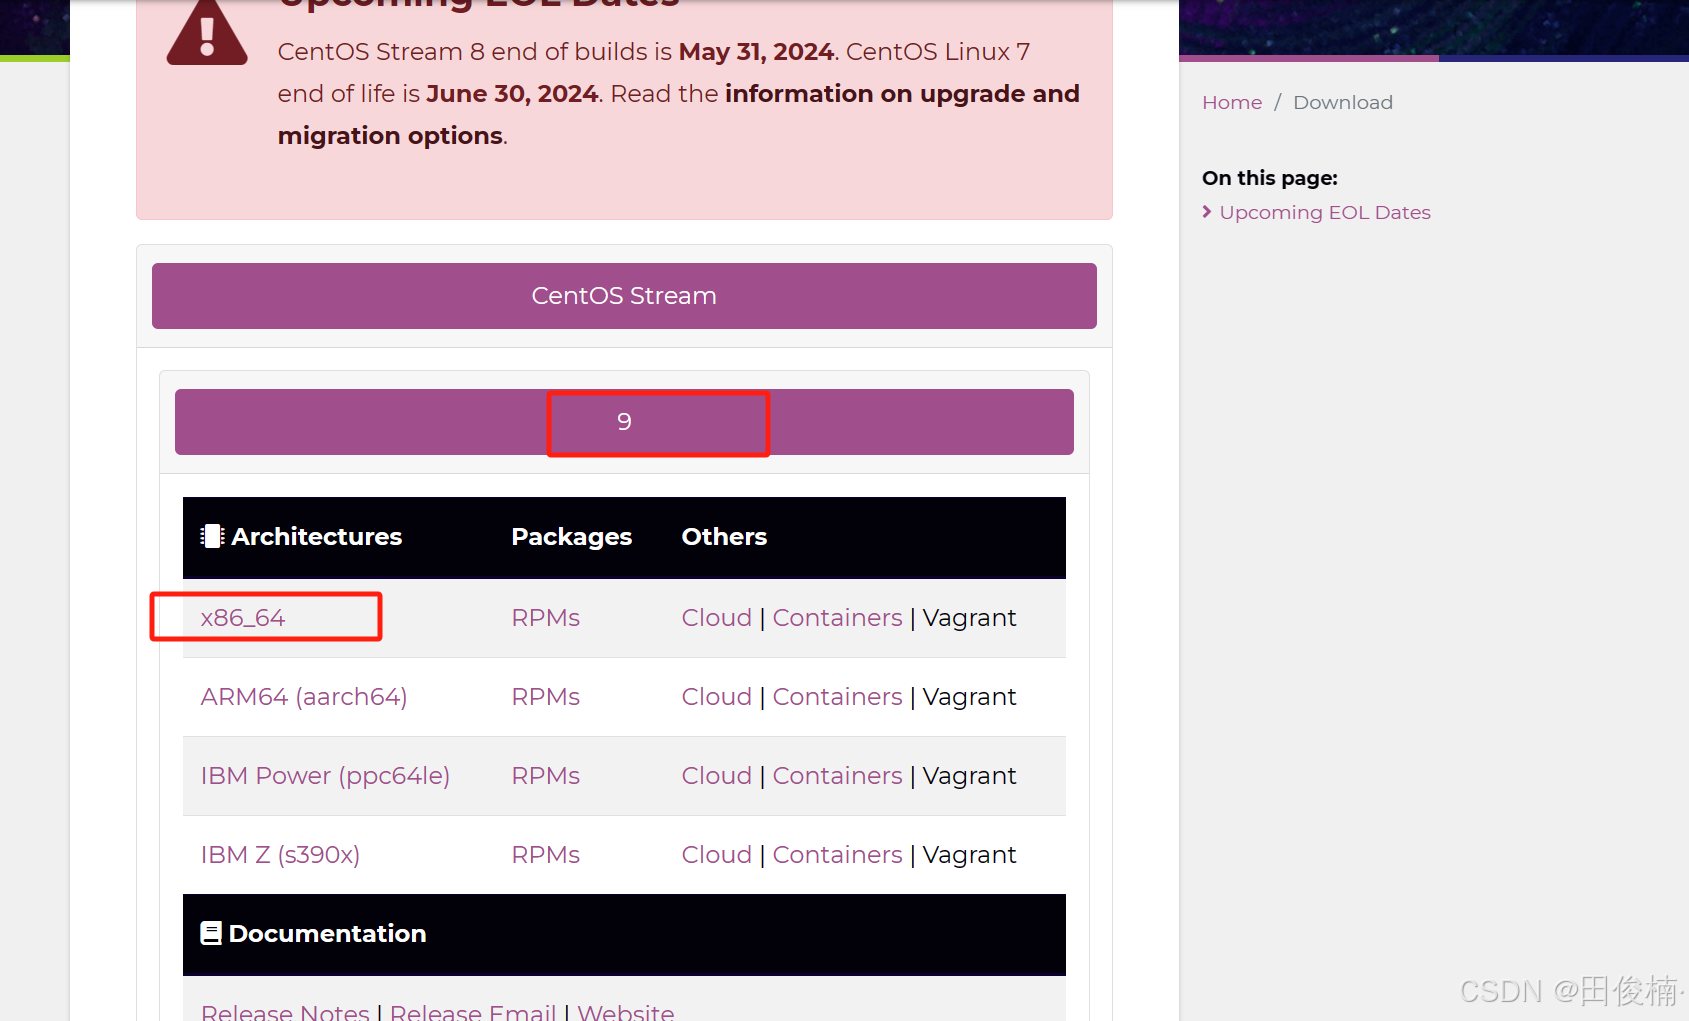
Task: Click the On this page heading
Action: point(1270,178)
